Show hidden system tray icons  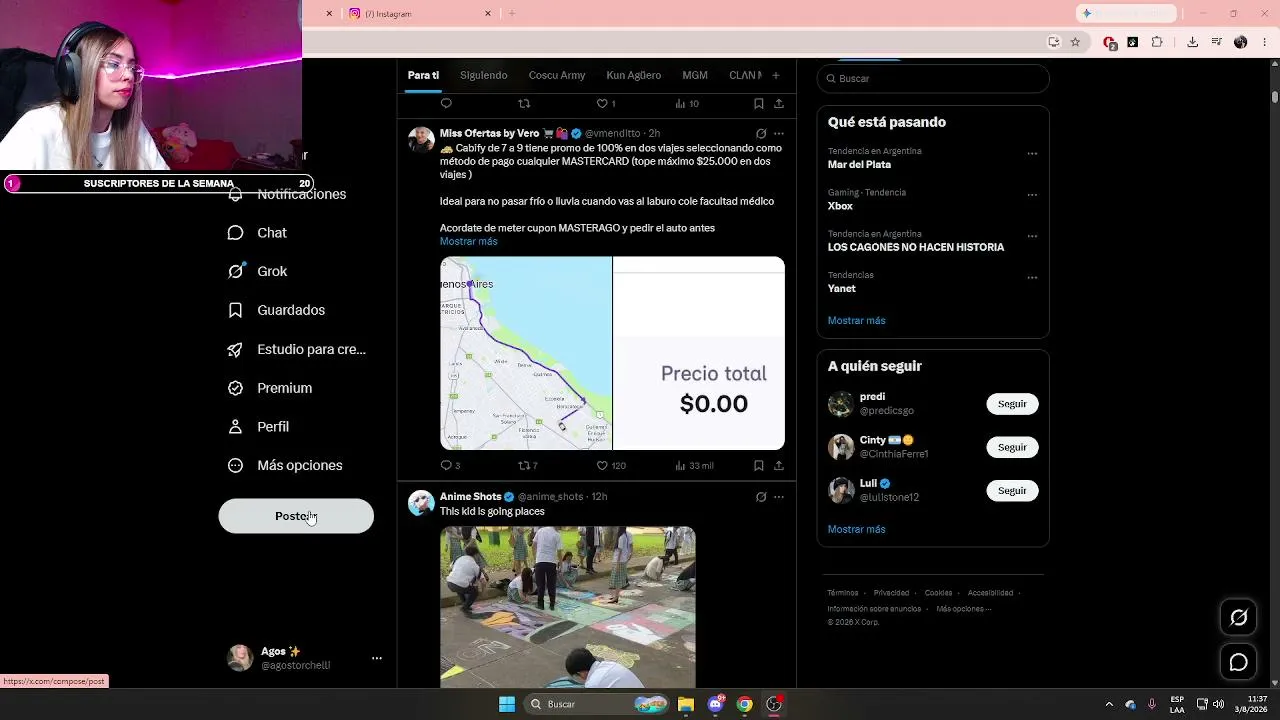1109,704
